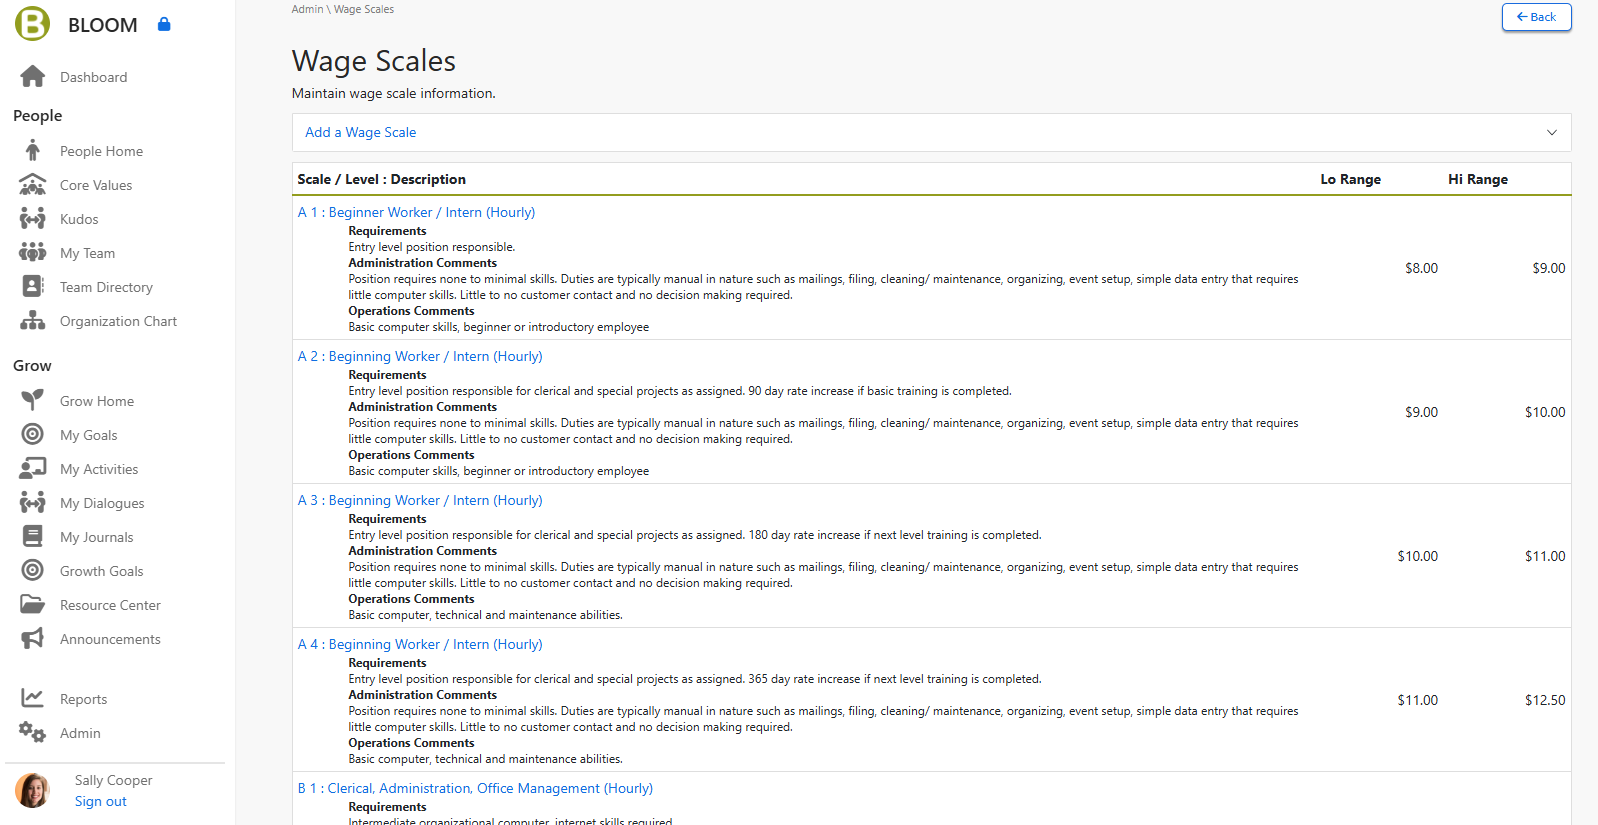
Task: Click the Back button
Action: [x=1536, y=17]
